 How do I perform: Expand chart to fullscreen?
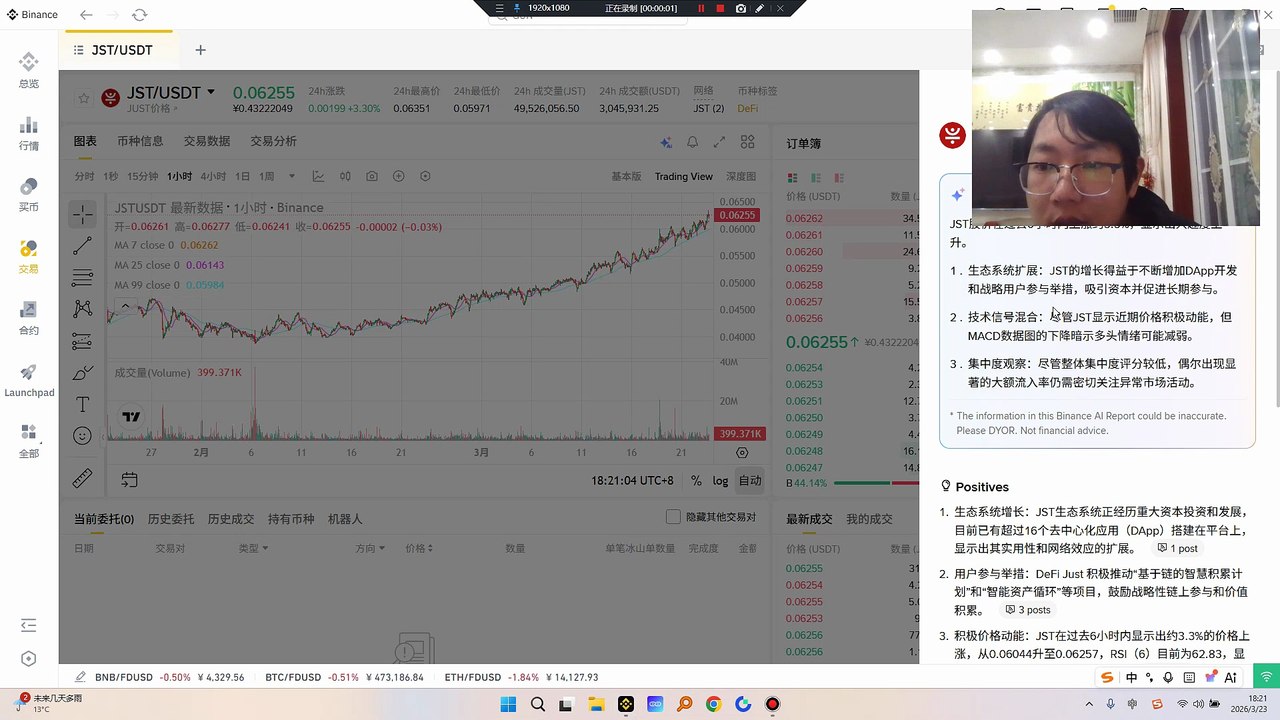click(720, 143)
